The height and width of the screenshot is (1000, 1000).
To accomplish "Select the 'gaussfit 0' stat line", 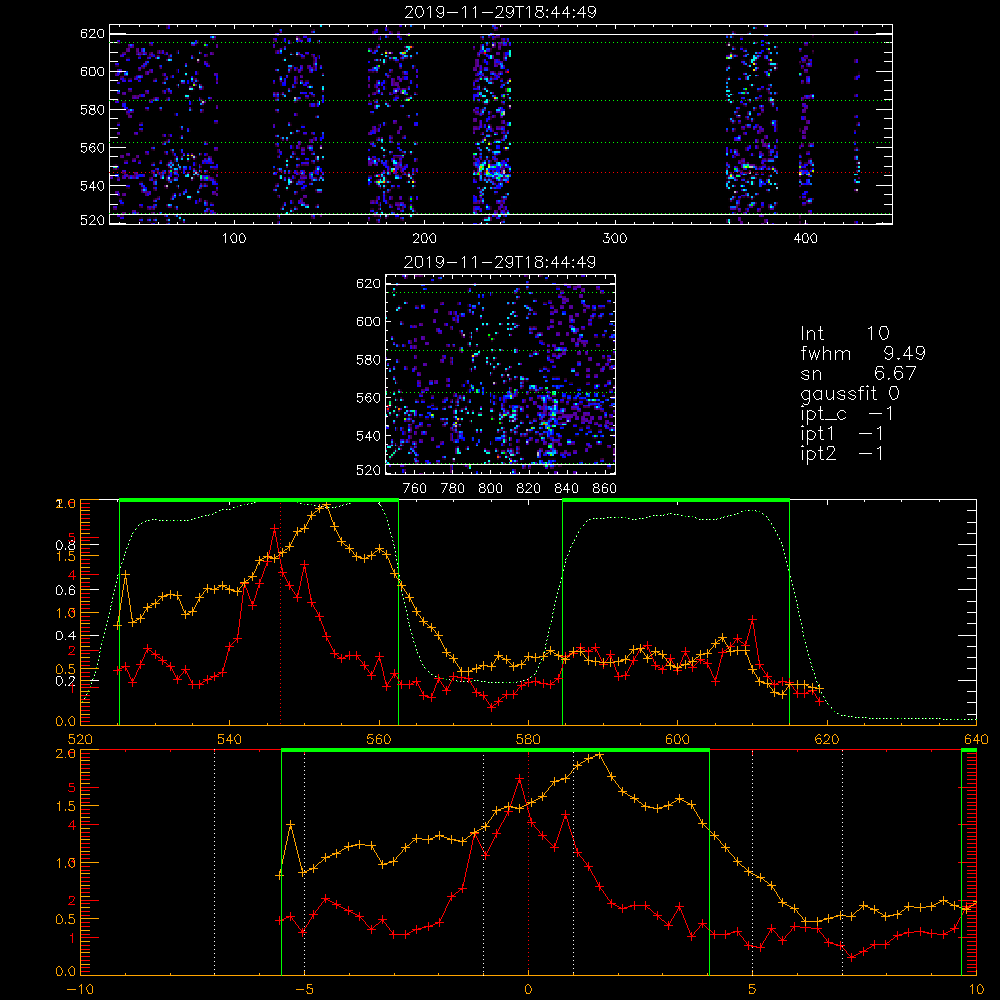I will point(850,393).
